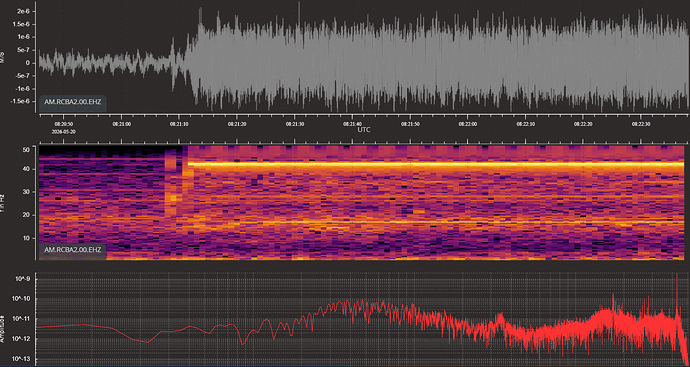Click the 08:21:00 time axis label

pyautogui.click(x=121, y=125)
